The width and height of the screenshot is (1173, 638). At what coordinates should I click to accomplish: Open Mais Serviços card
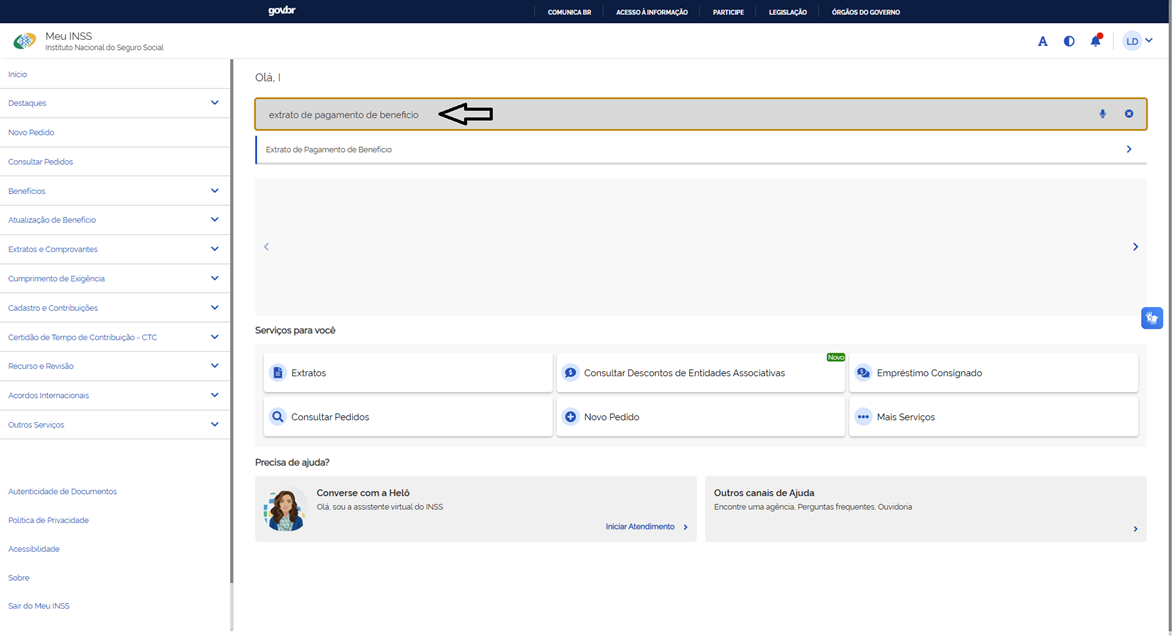tap(993, 417)
